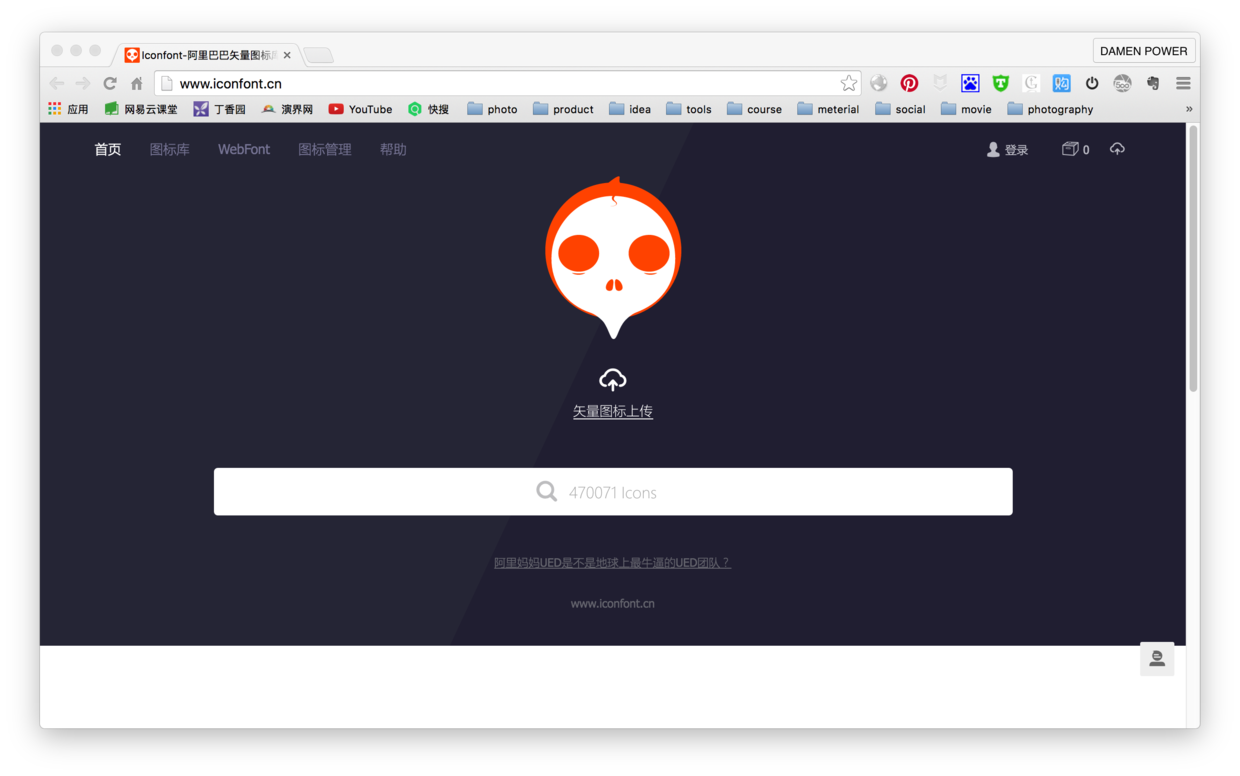Open the icon cart showing 0

(1075, 149)
